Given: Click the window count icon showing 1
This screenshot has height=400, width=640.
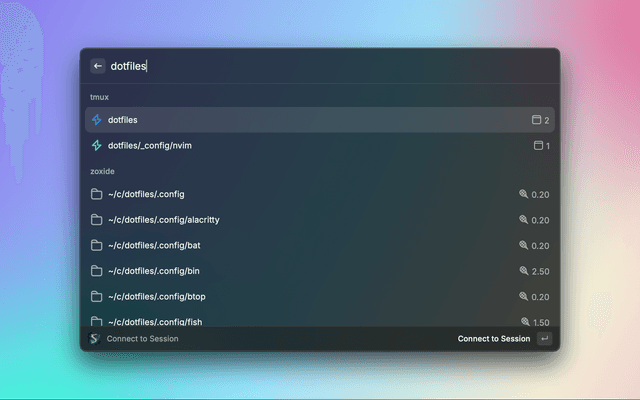Looking at the screenshot, I should 537,146.
